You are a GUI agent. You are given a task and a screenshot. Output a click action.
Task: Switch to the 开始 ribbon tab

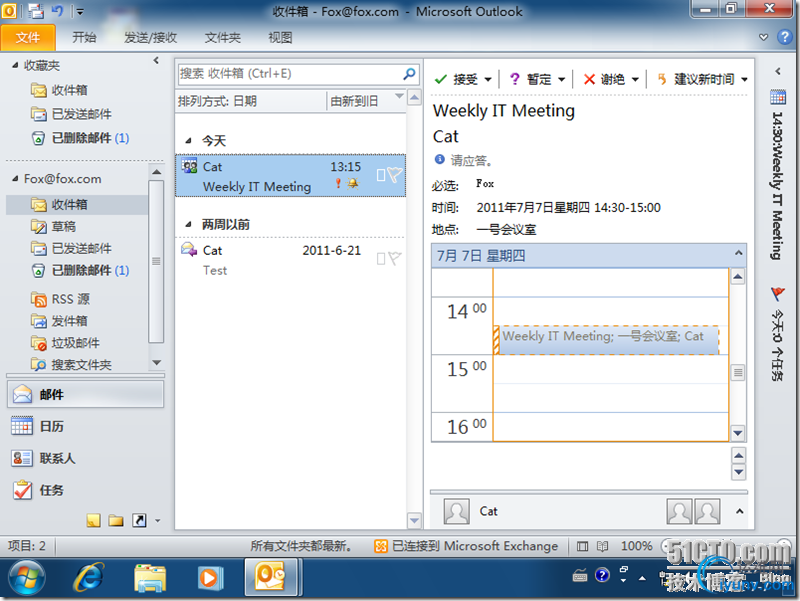84,38
